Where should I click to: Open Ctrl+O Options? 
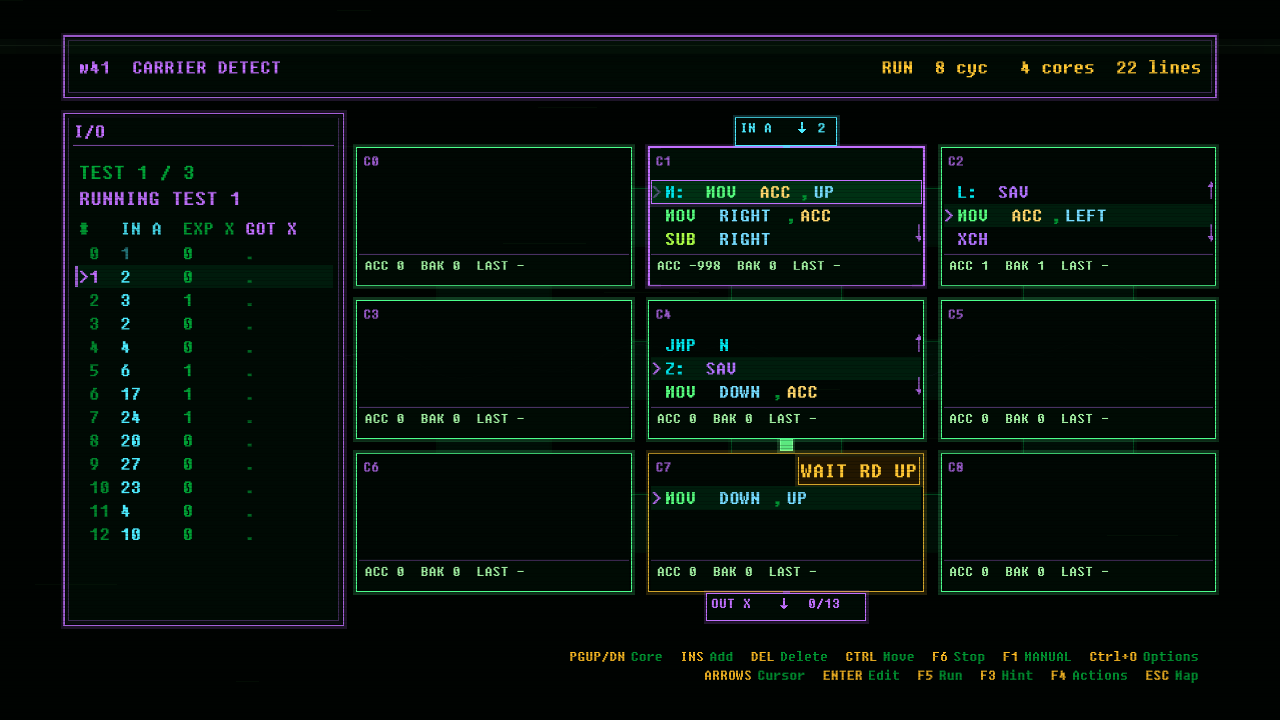pos(1144,657)
